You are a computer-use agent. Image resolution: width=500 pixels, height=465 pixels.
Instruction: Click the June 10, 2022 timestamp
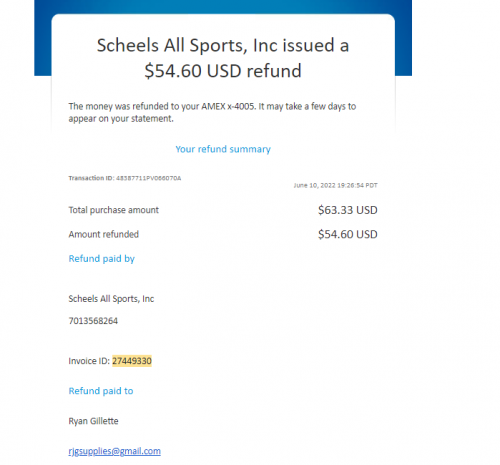point(336,185)
